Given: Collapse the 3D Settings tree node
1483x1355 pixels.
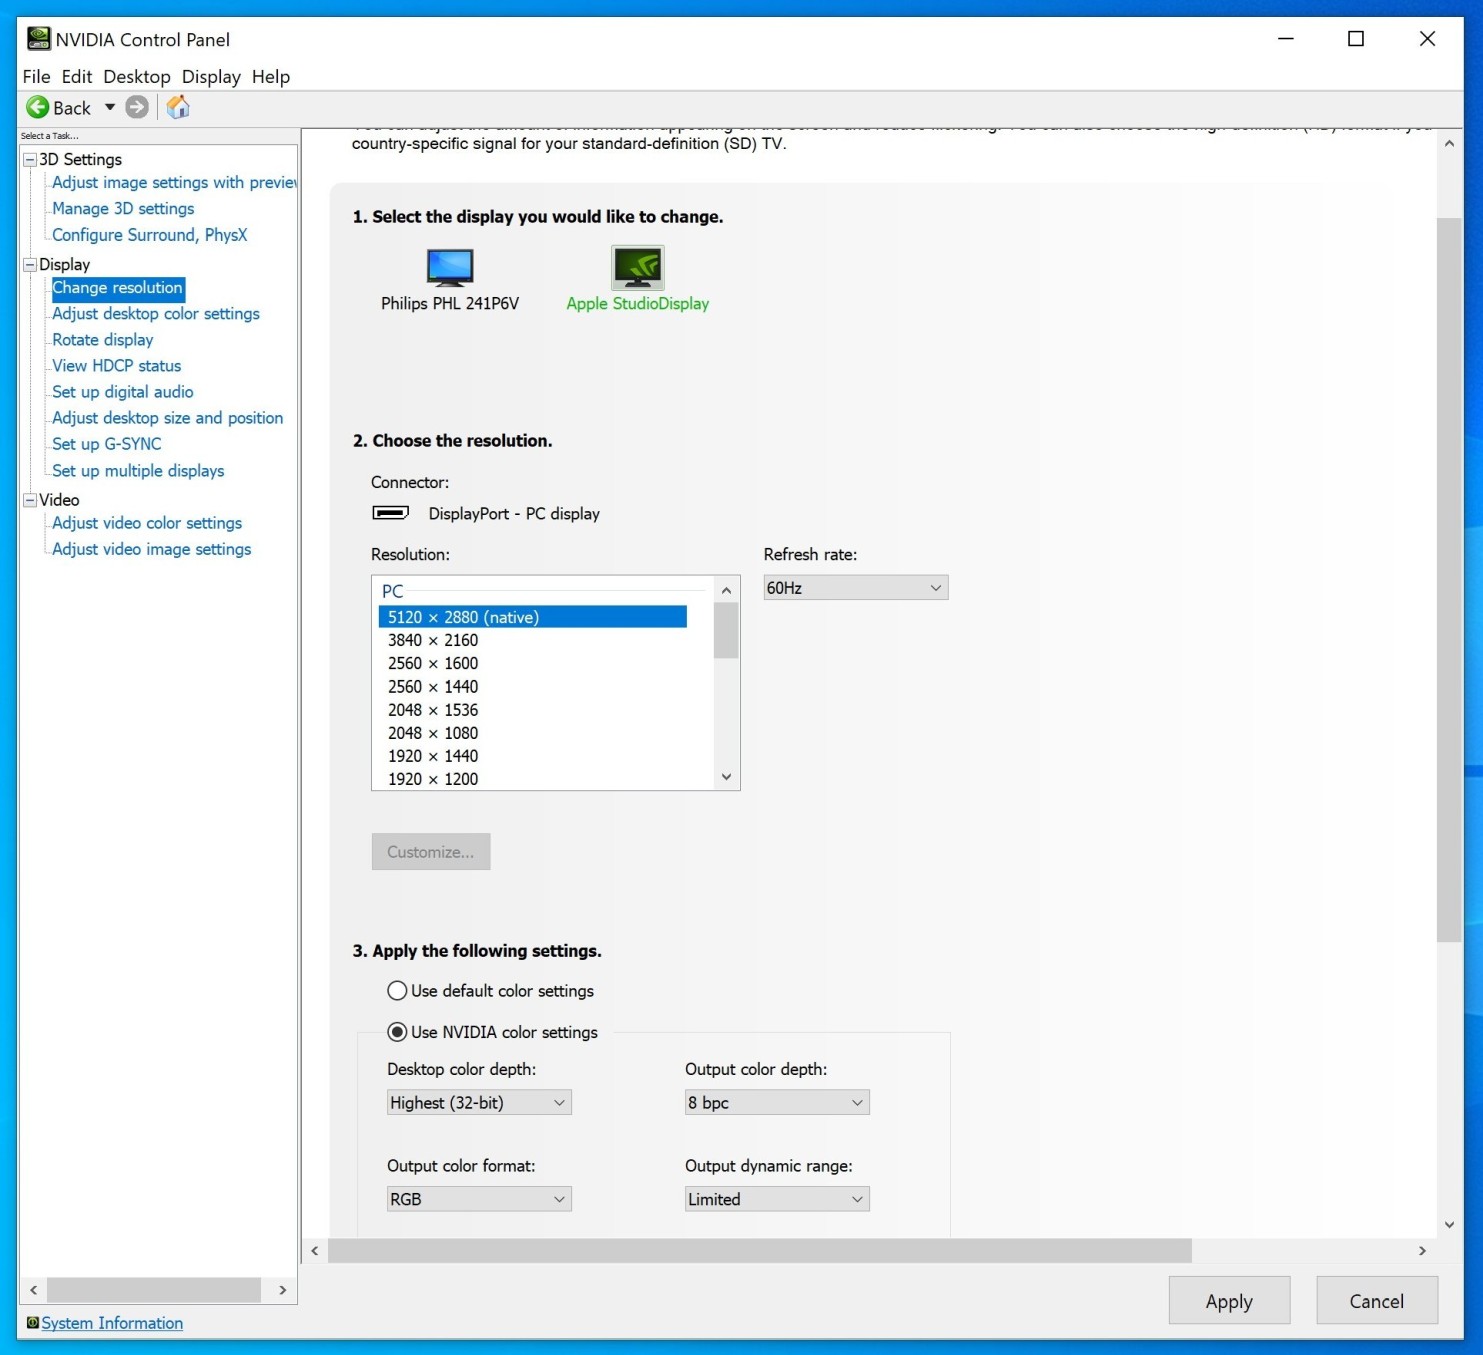Looking at the screenshot, I should click(x=30, y=160).
